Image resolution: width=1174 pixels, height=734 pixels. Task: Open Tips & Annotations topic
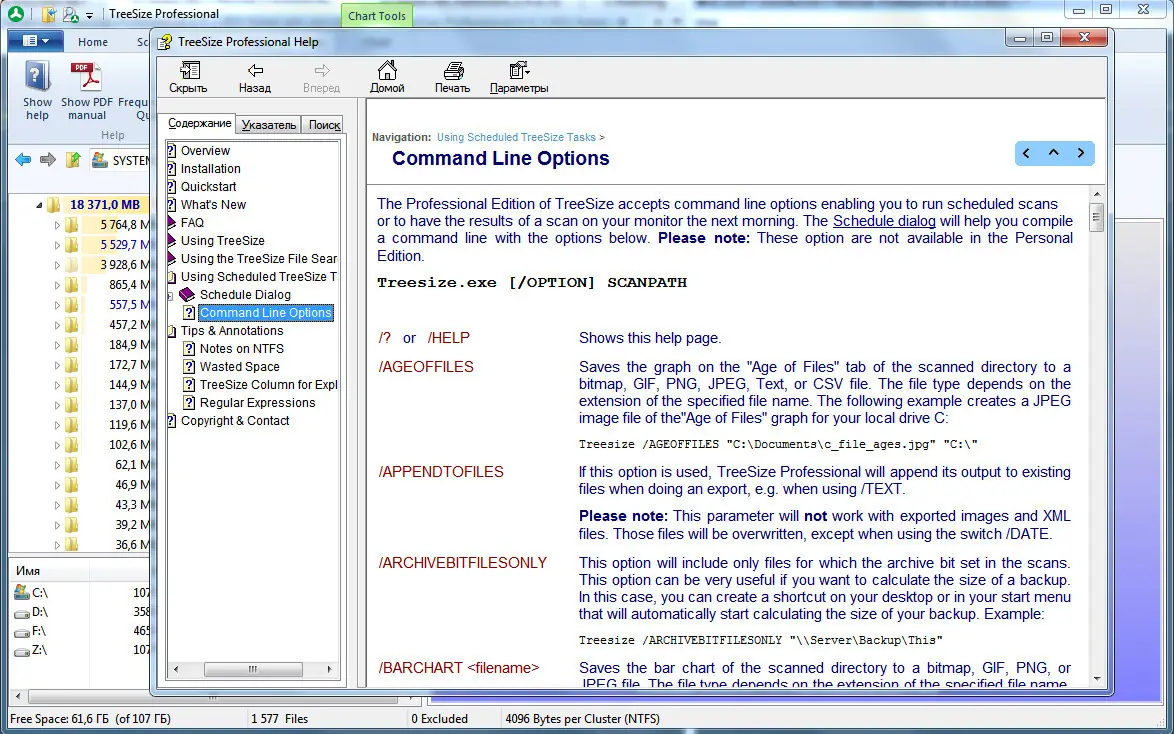(232, 330)
